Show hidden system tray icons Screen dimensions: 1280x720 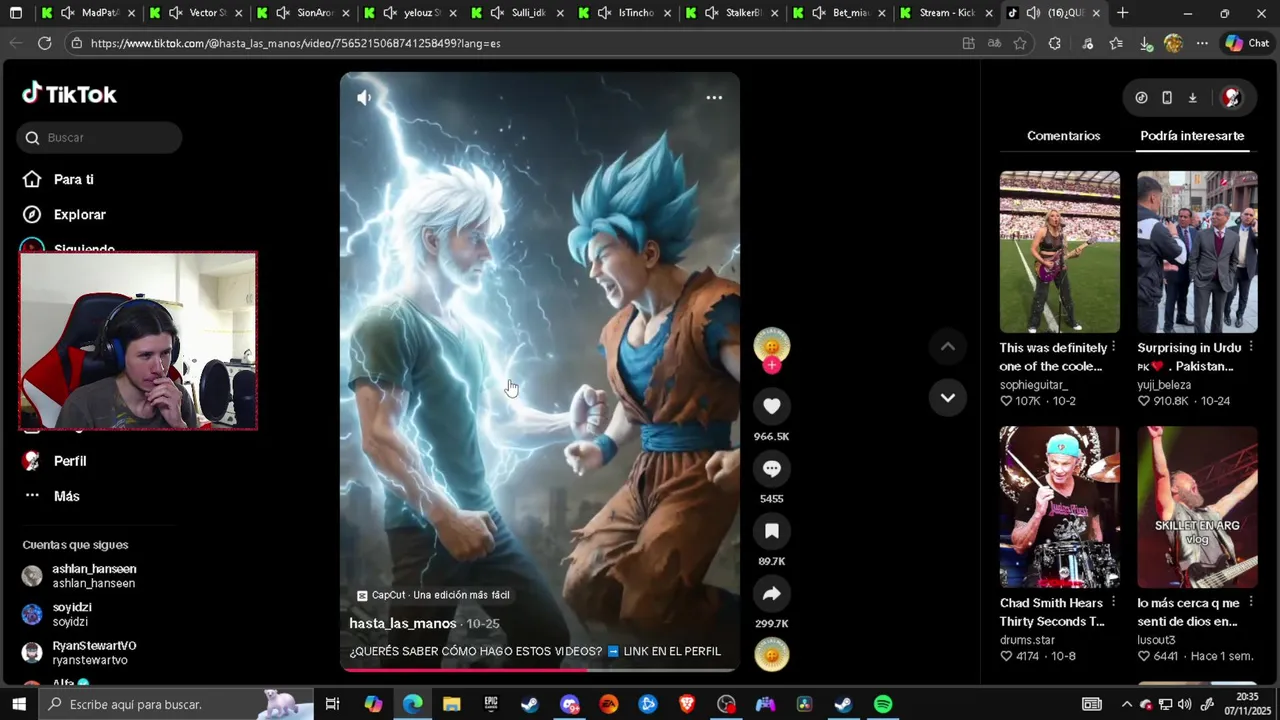(1126, 704)
